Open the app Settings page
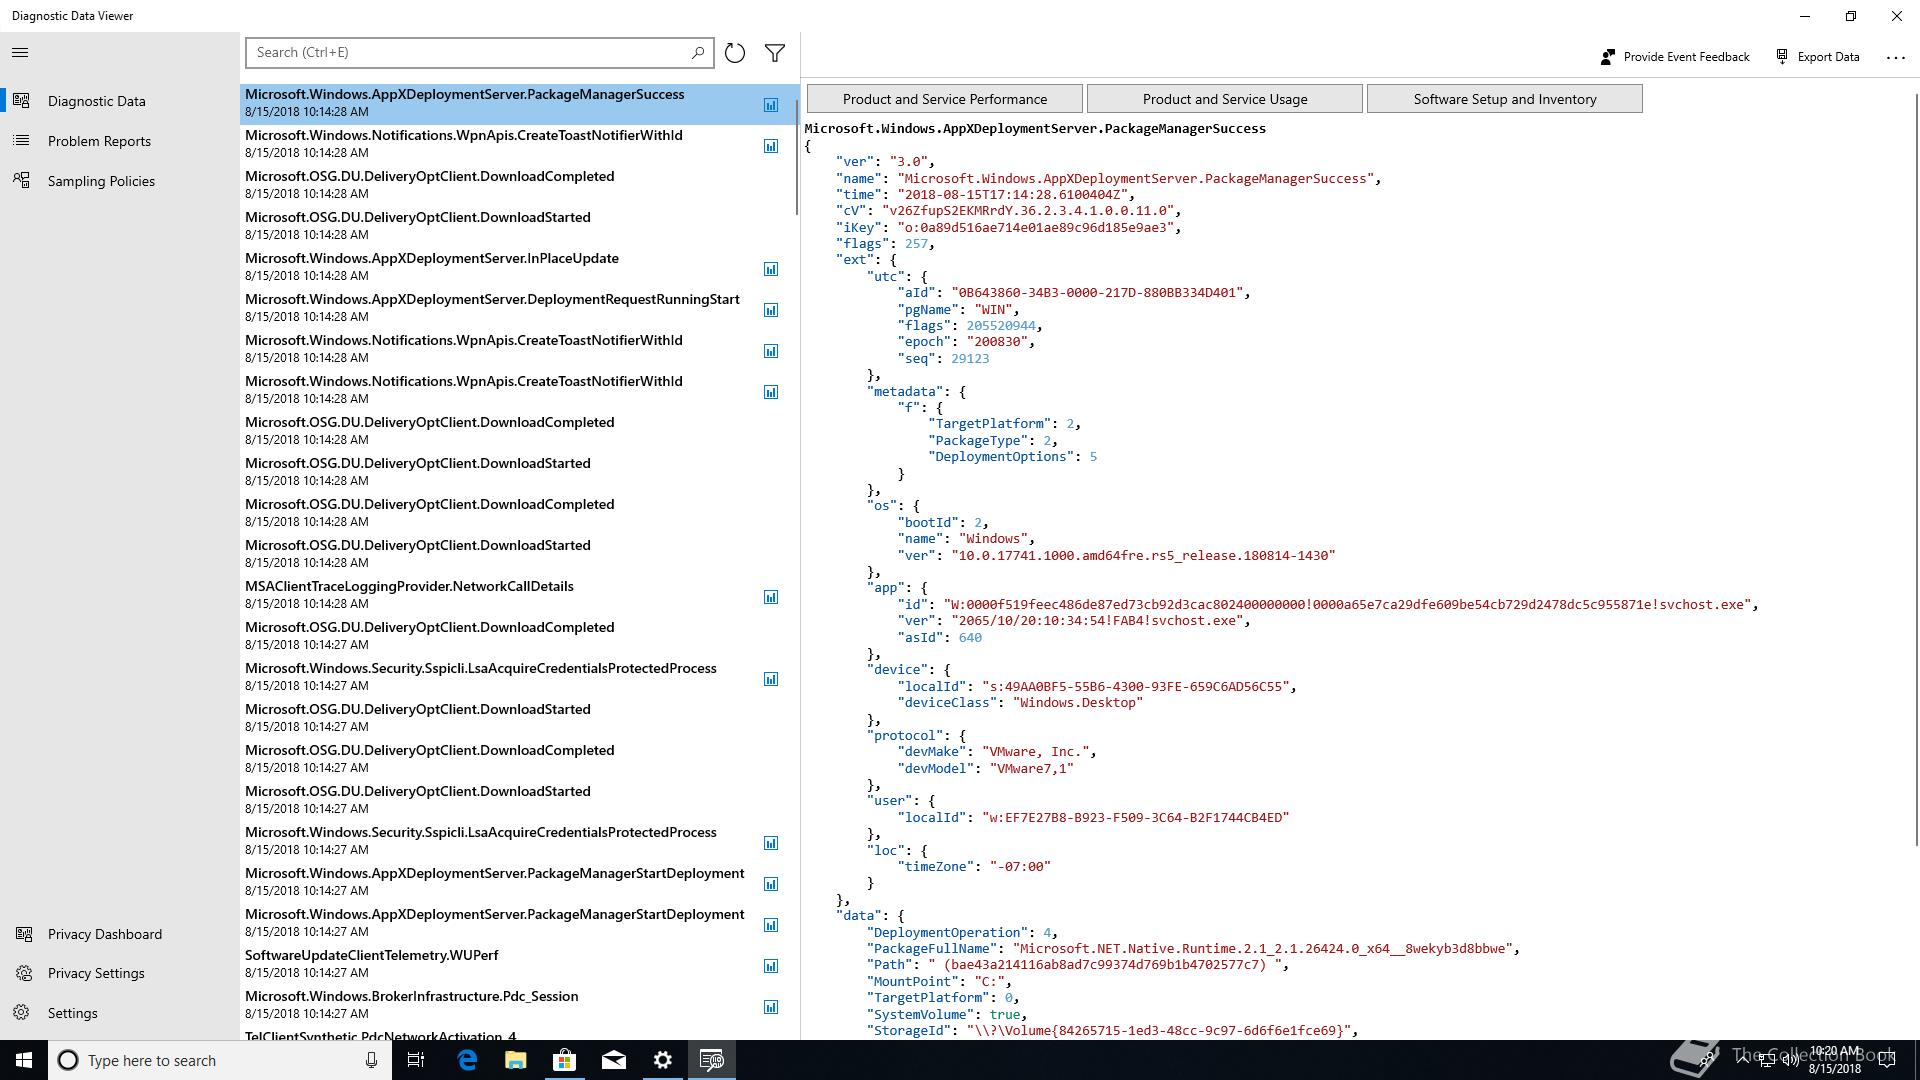This screenshot has width=1920, height=1080. click(120, 1013)
